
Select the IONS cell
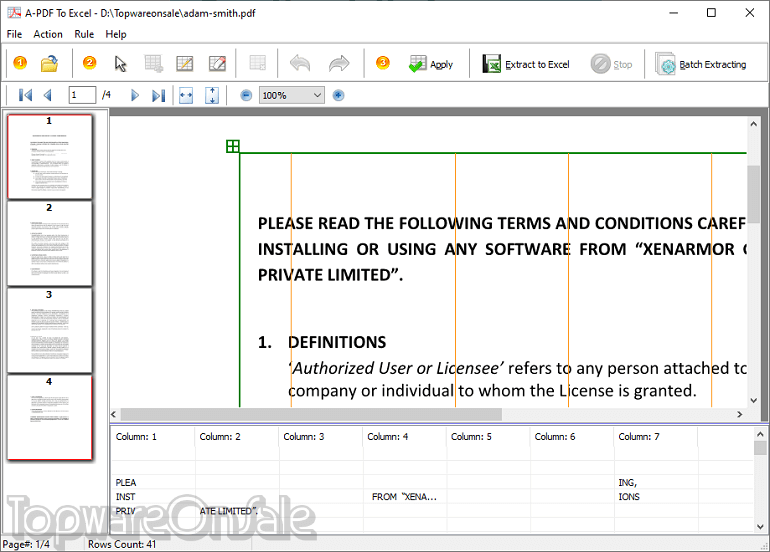click(656, 497)
